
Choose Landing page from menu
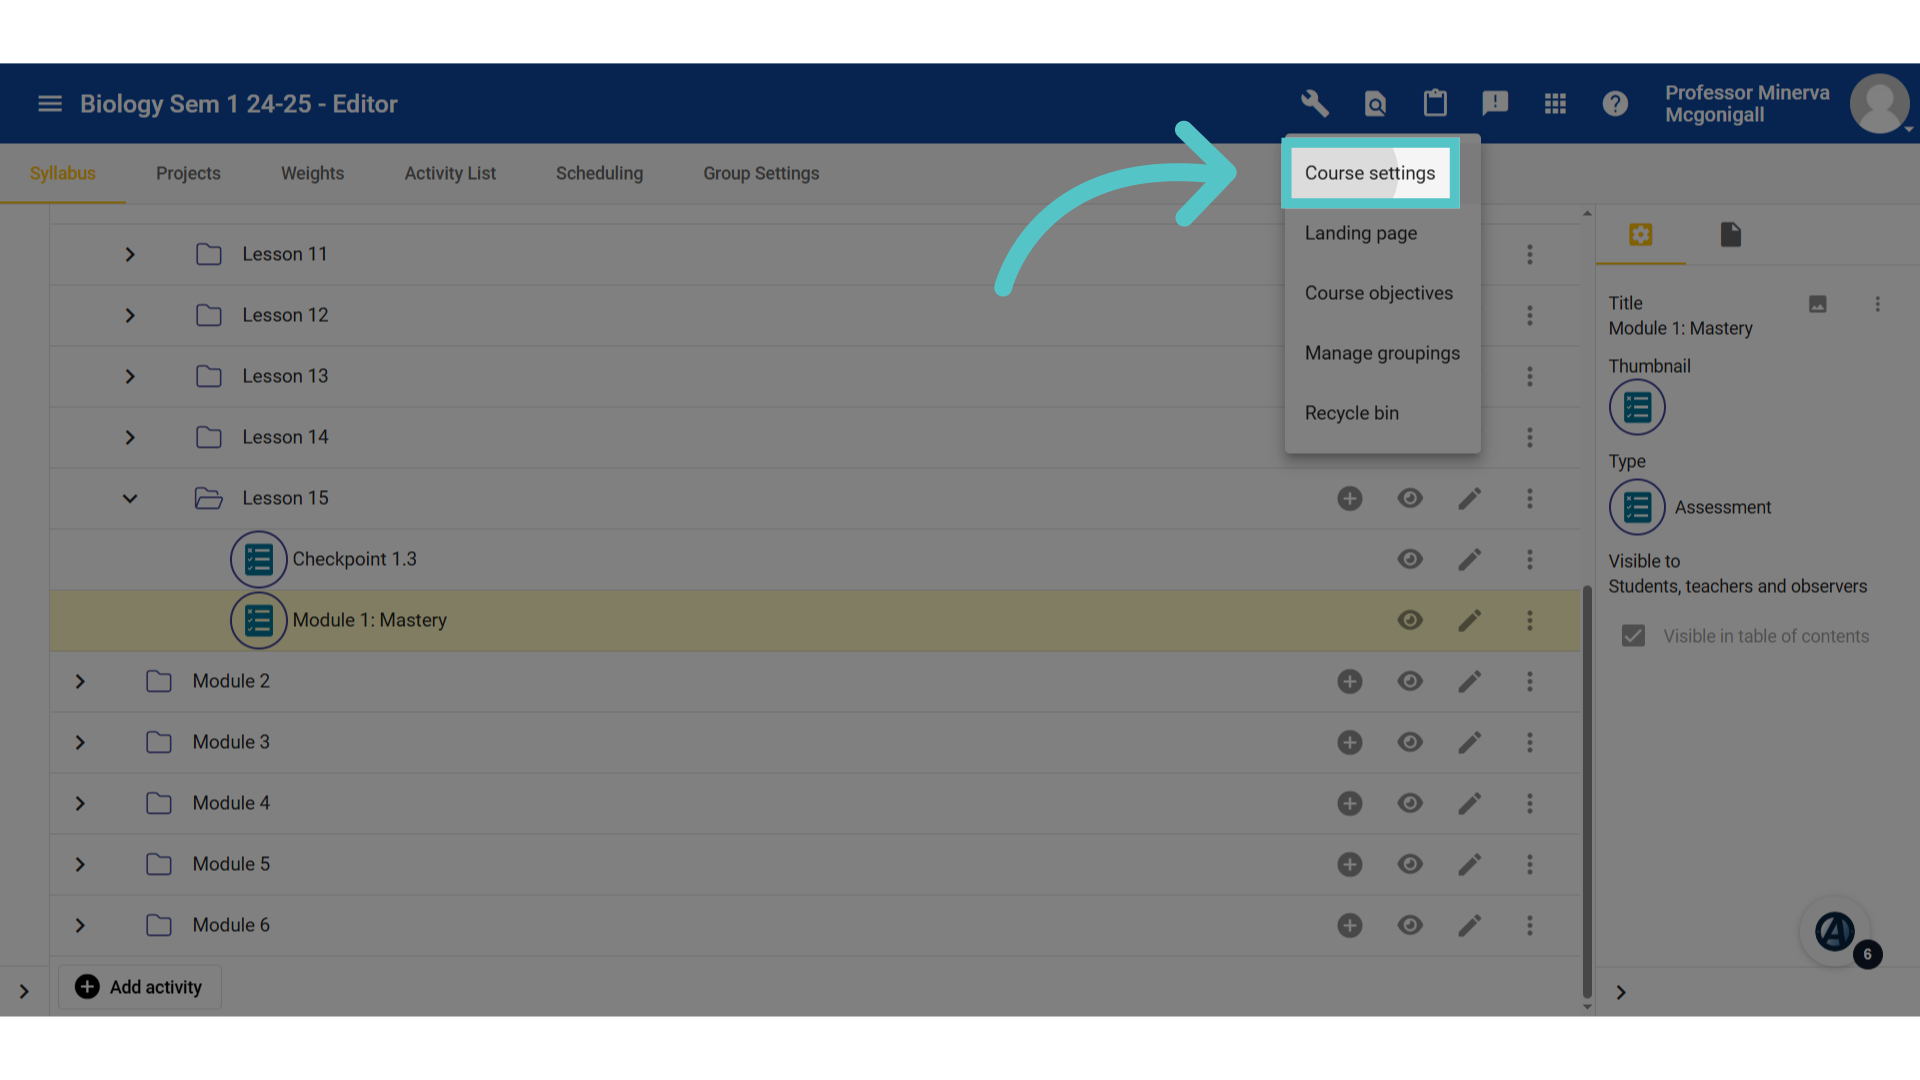(x=1382, y=233)
